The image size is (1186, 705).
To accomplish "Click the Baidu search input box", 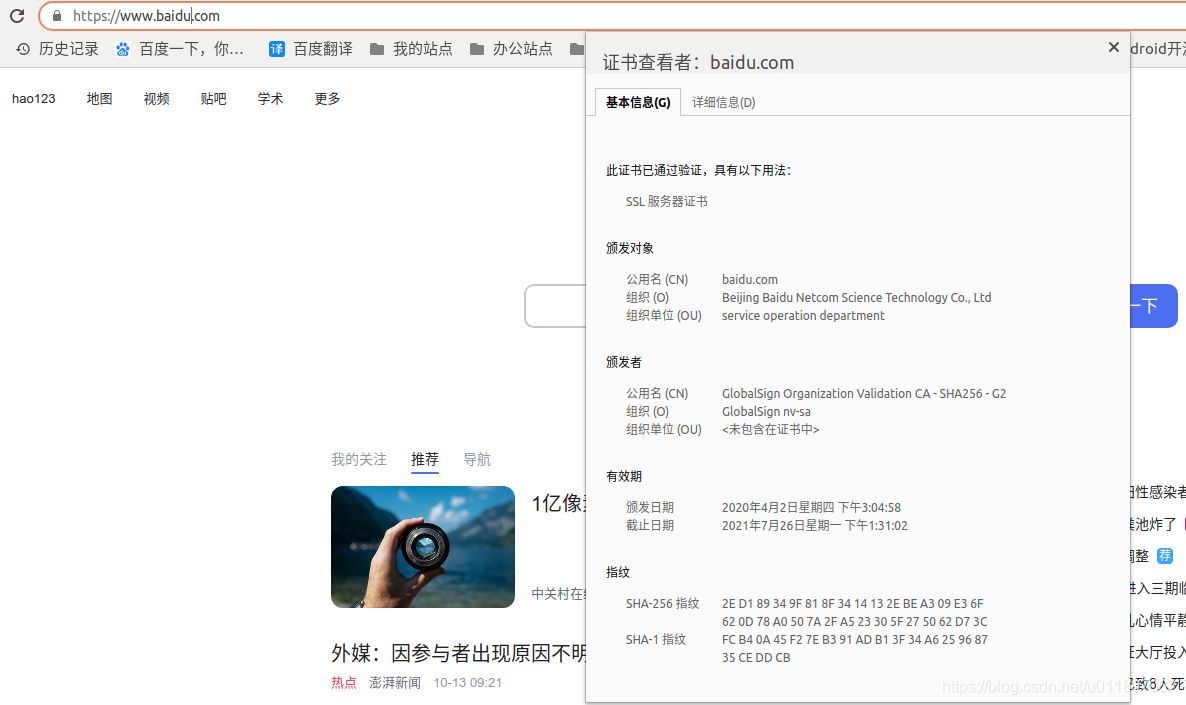I will 555,306.
